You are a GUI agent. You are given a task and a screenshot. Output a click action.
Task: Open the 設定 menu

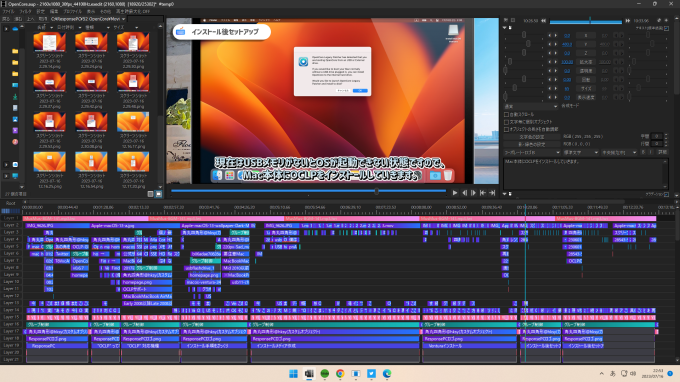click(x=40, y=11)
